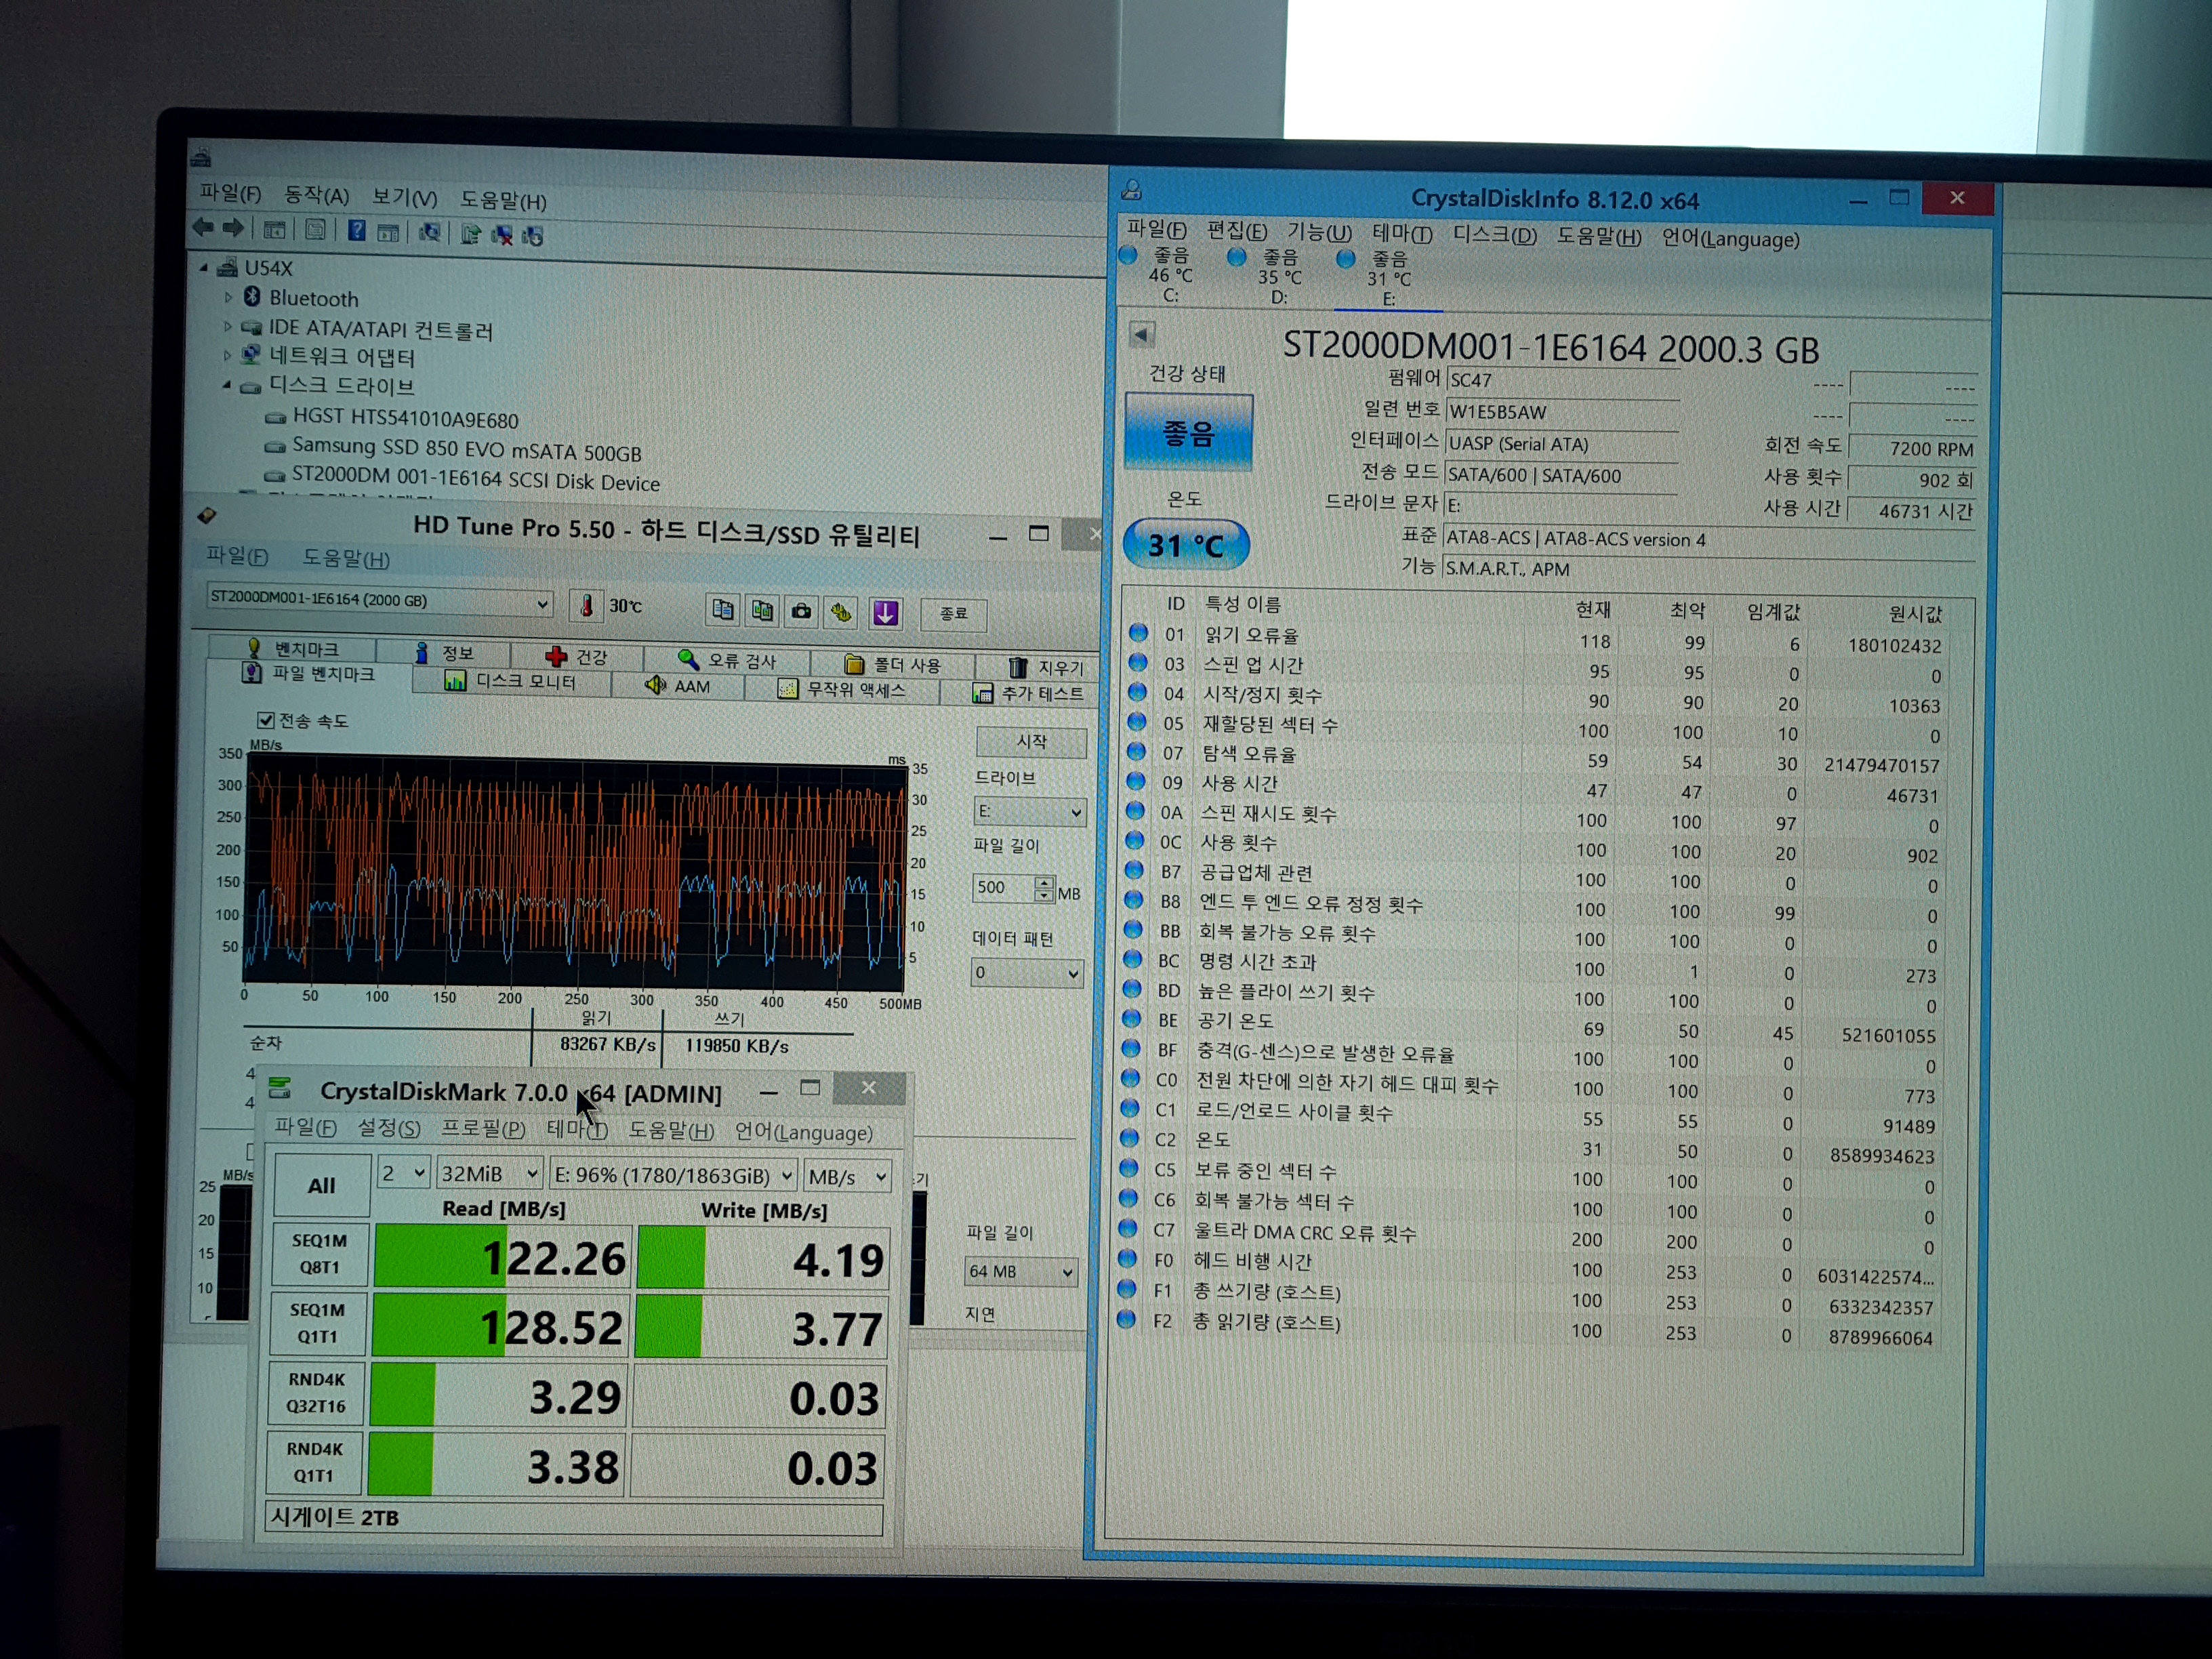Expand the Bluetooth node in Device Manager

pos(228,297)
